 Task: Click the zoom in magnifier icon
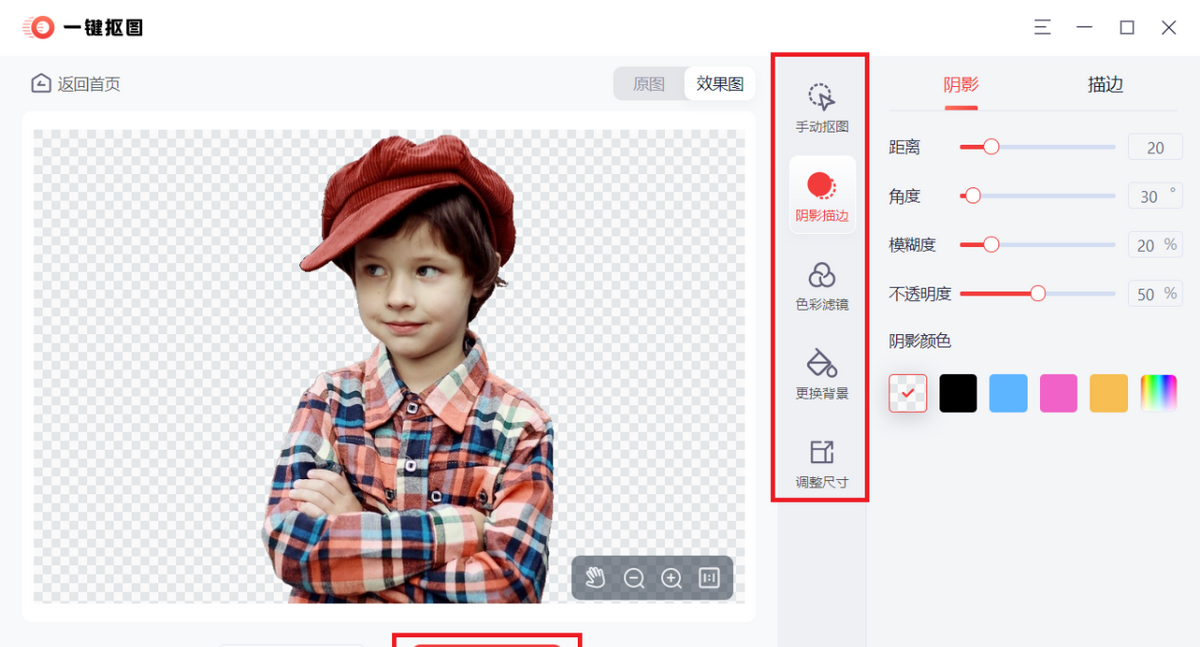coord(671,578)
